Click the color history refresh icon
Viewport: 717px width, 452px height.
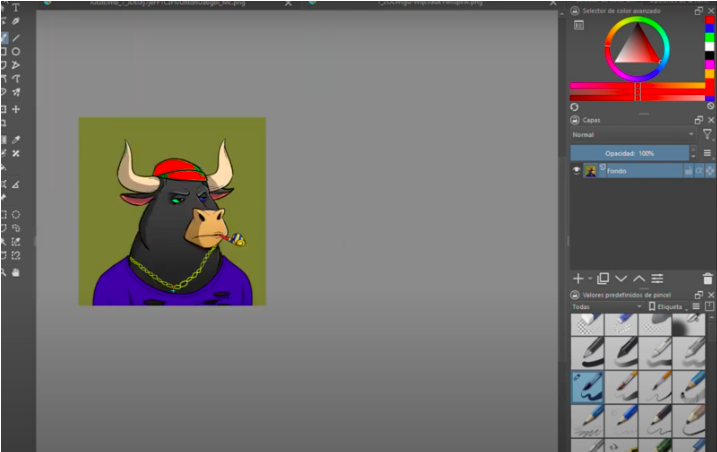(574, 107)
